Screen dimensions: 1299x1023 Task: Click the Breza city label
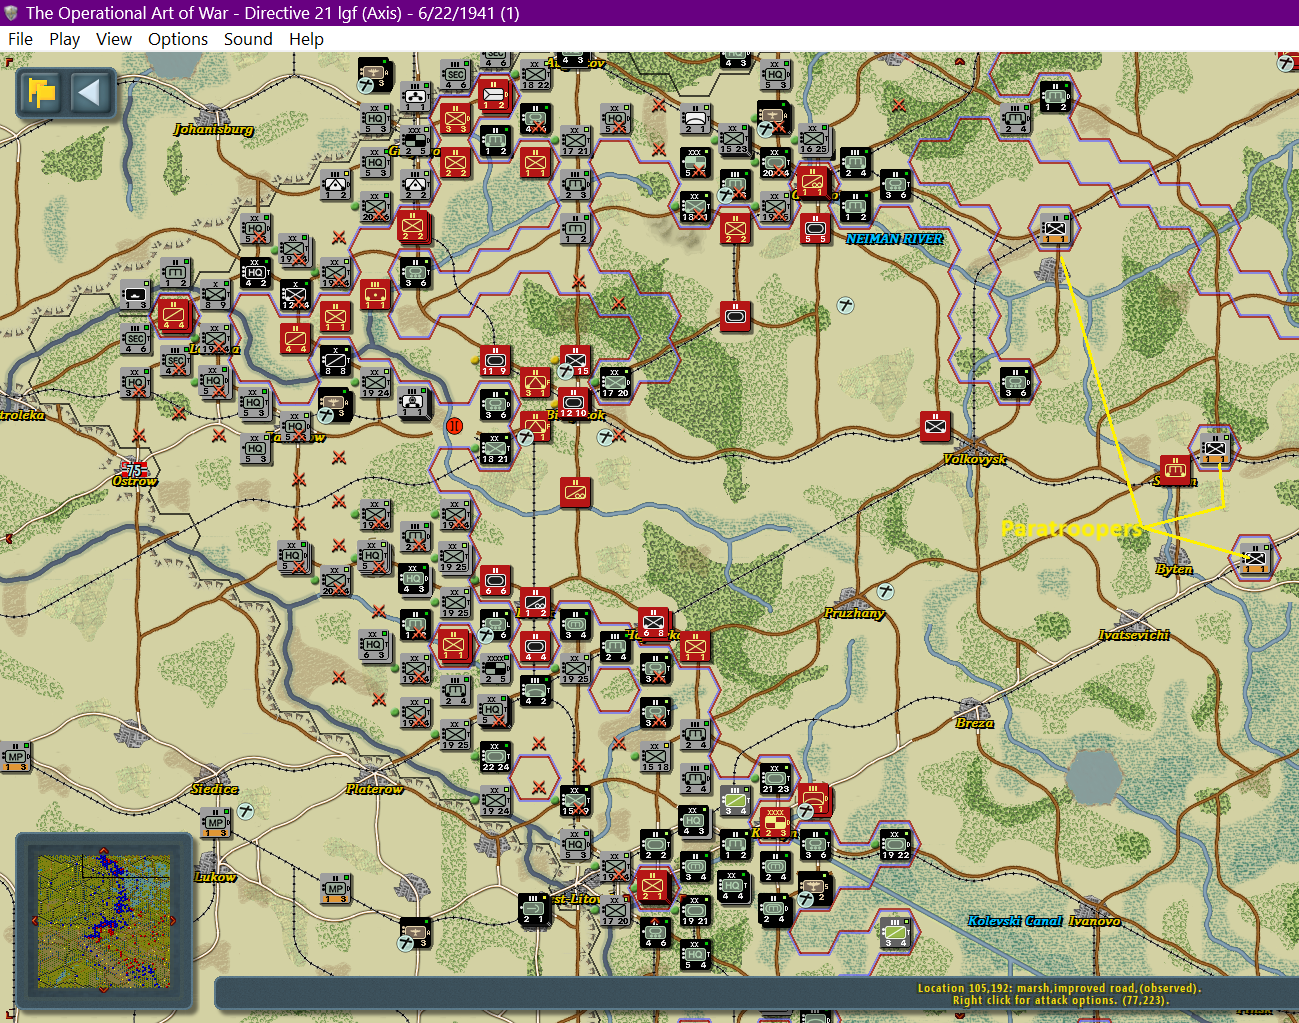coord(974,723)
